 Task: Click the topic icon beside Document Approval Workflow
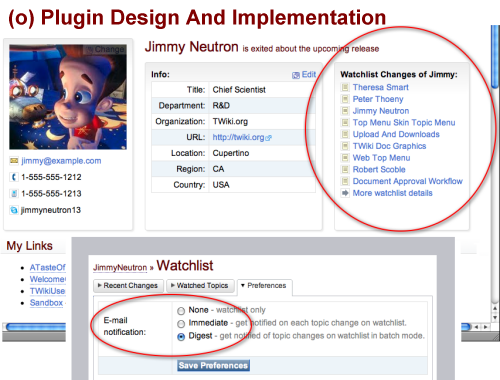click(x=345, y=181)
